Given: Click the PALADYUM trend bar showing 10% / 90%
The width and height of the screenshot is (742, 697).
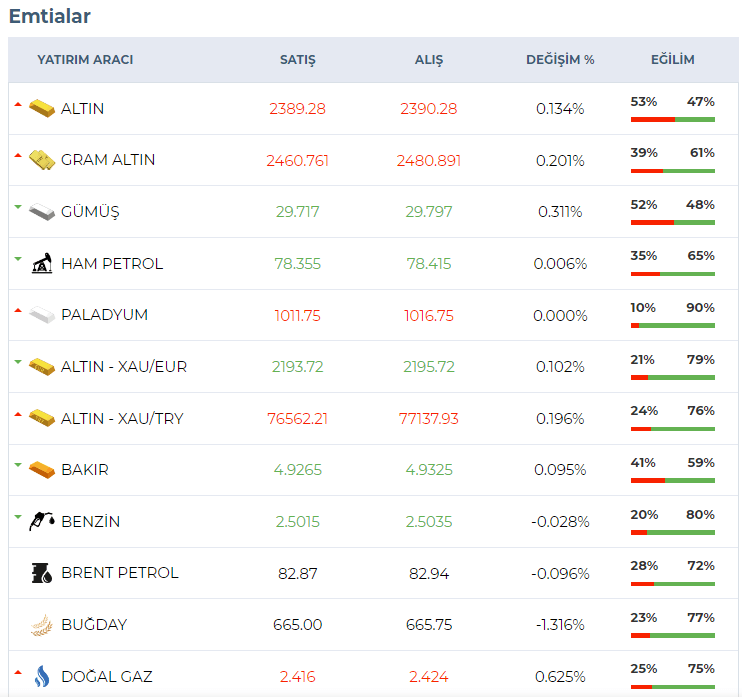Looking at the screenshot, I should [672, 325].
